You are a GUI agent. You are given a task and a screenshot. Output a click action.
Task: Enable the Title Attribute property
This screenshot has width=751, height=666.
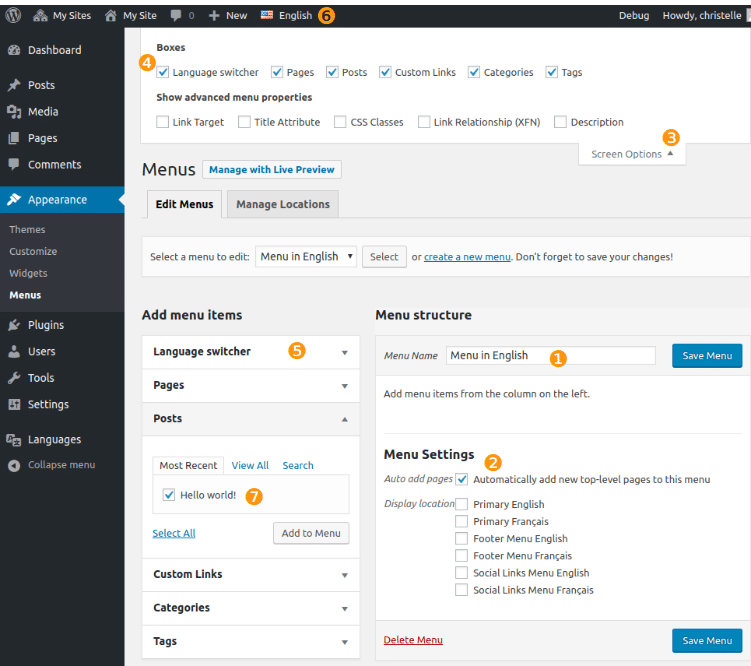(244, 122)
